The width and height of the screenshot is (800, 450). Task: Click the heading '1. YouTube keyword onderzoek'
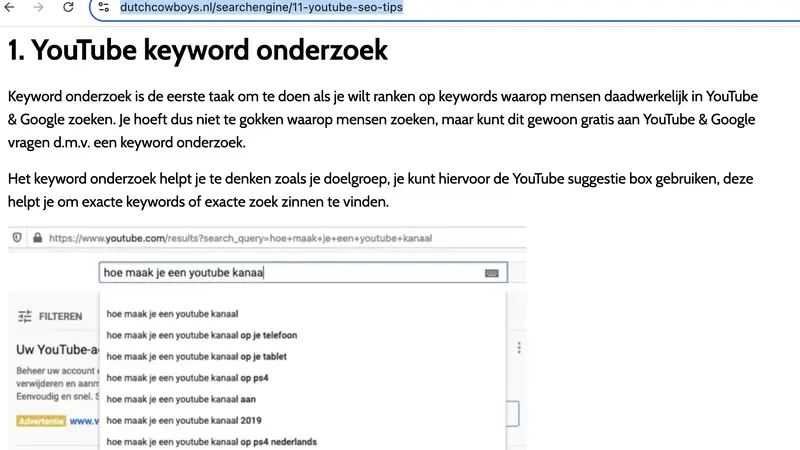pyautogui.click(x=197, y=50)
